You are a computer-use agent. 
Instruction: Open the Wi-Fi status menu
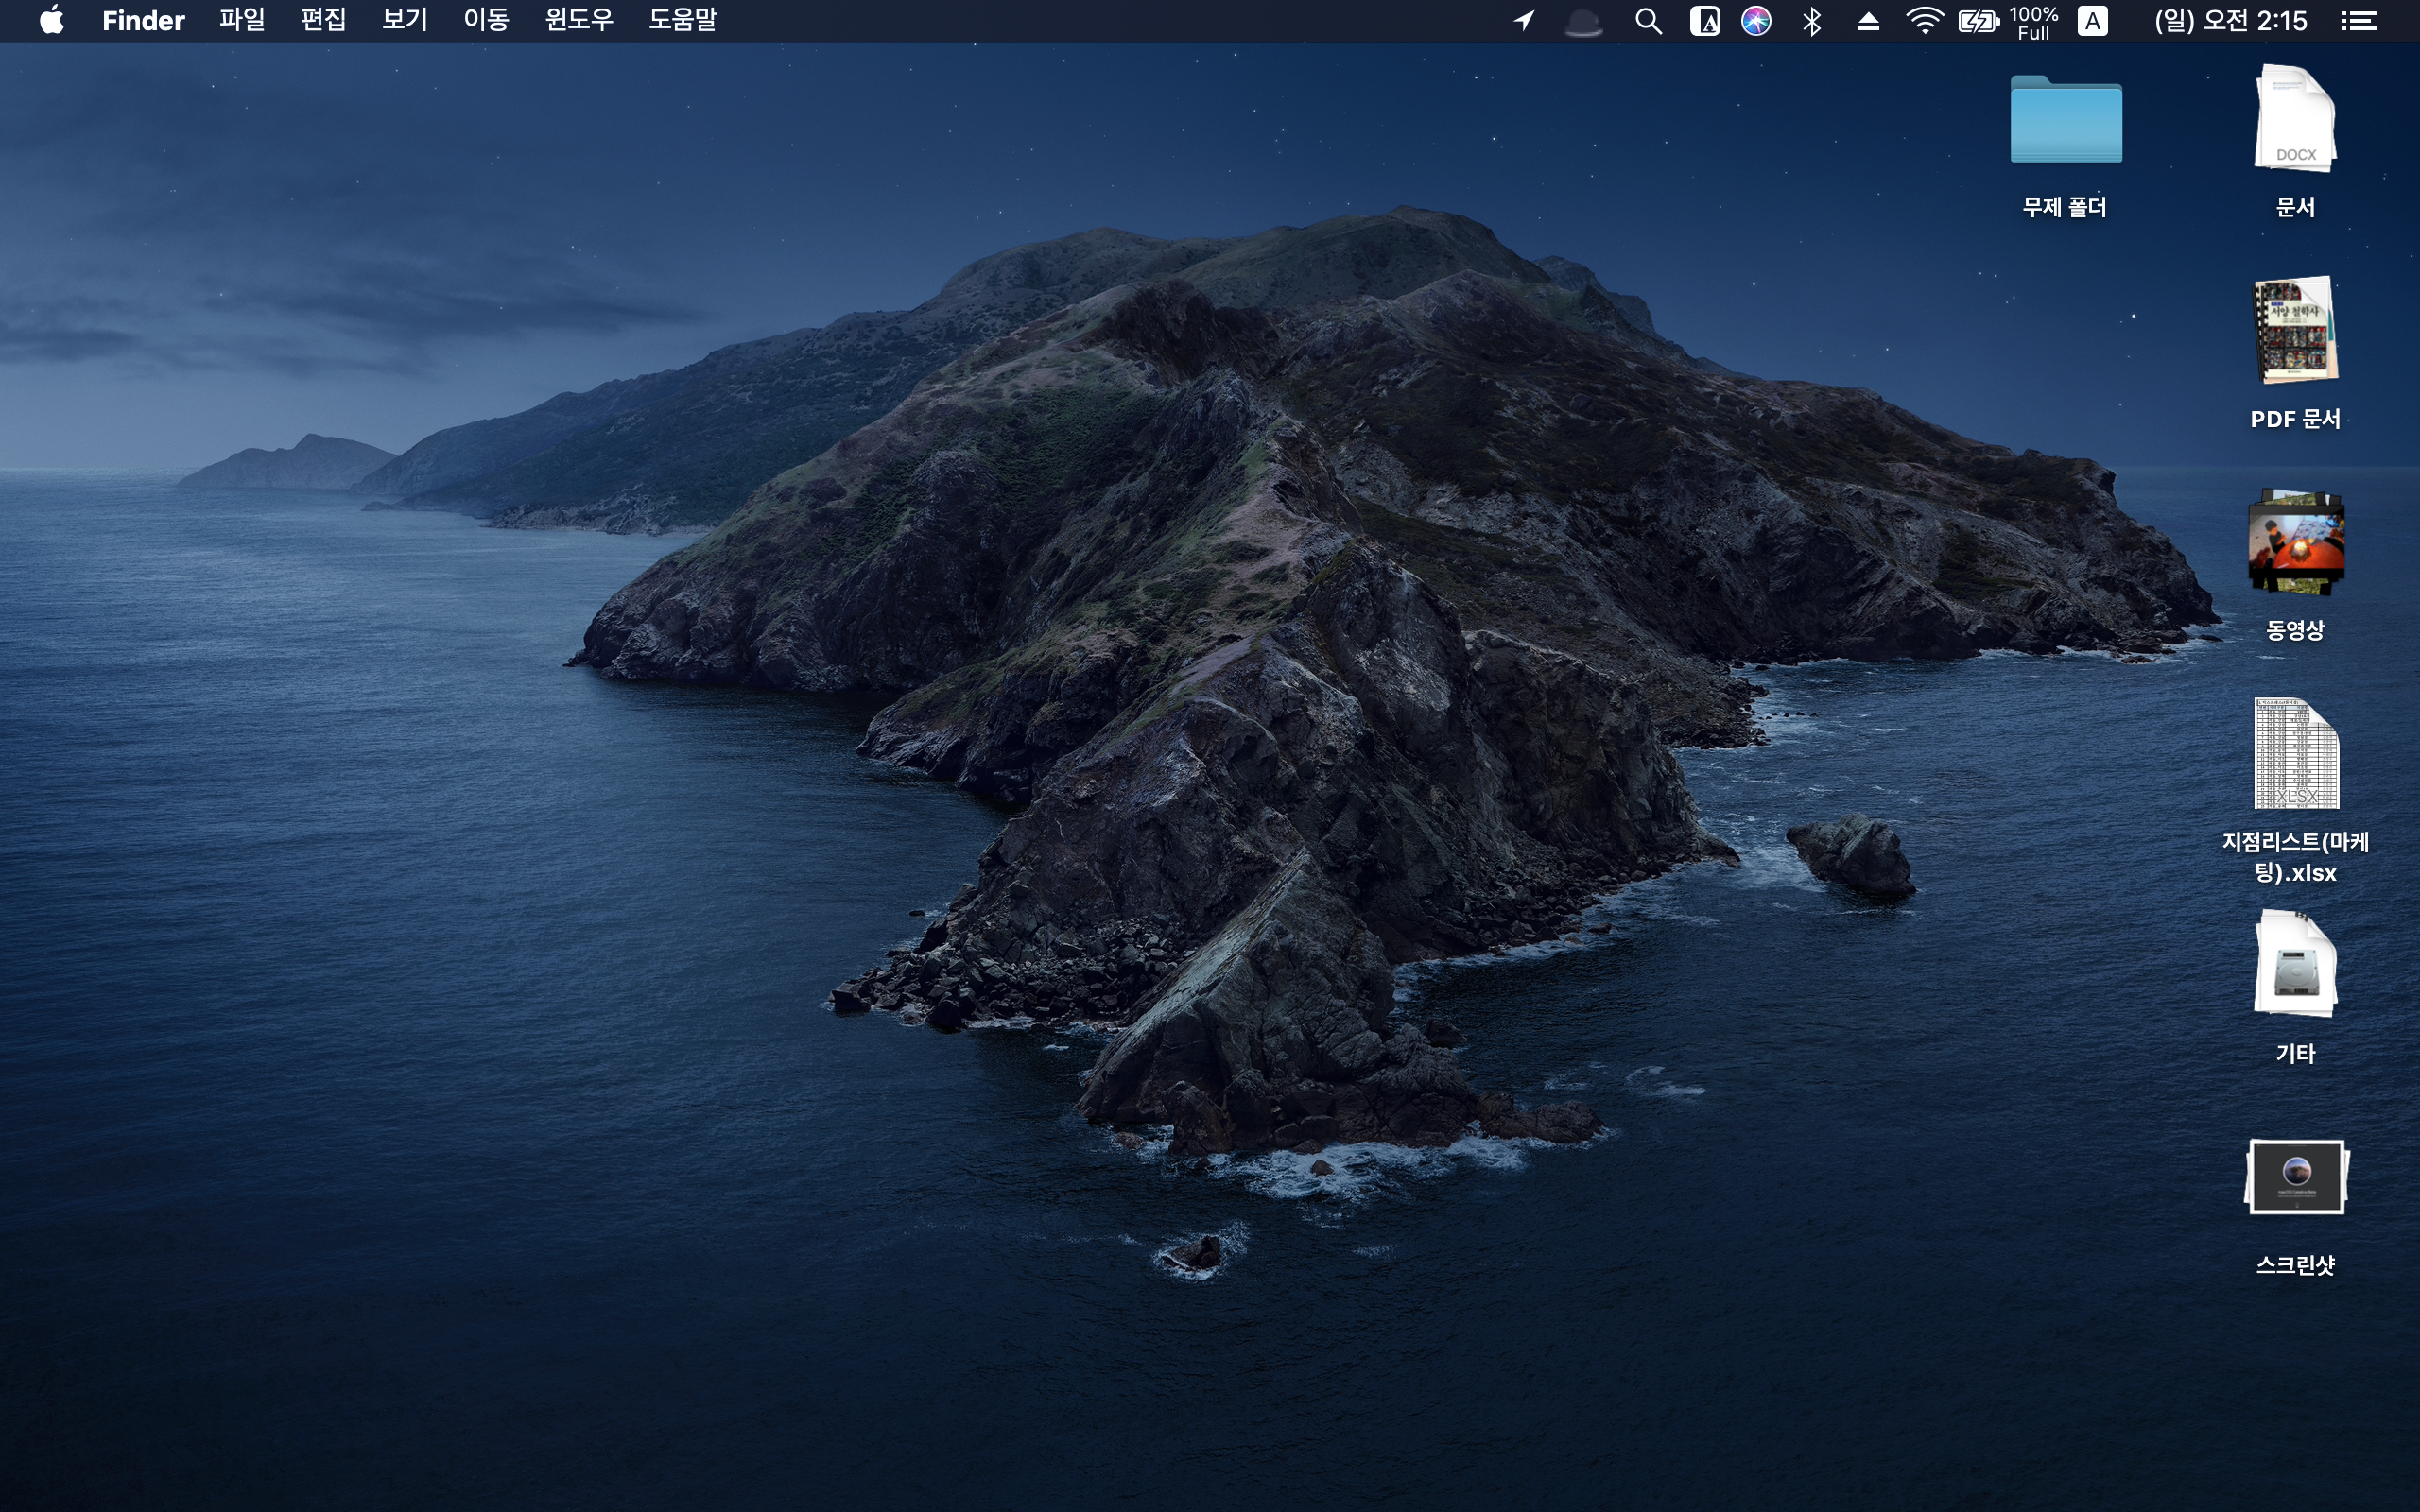tap(1924, 21)
